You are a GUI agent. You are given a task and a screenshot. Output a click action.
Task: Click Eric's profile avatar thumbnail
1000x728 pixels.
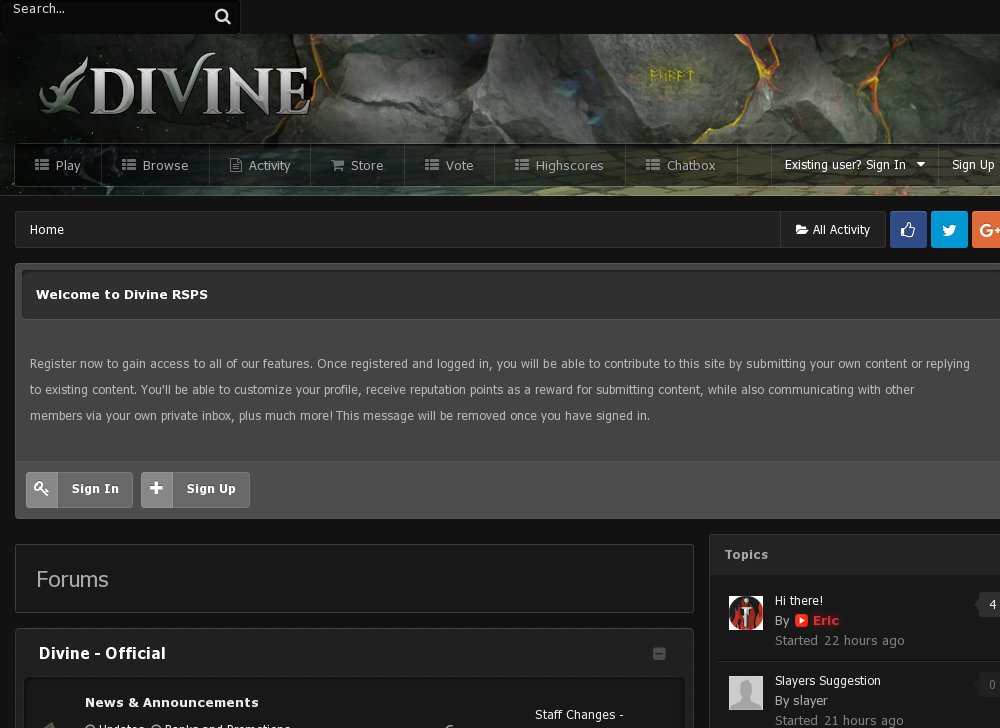745,612
